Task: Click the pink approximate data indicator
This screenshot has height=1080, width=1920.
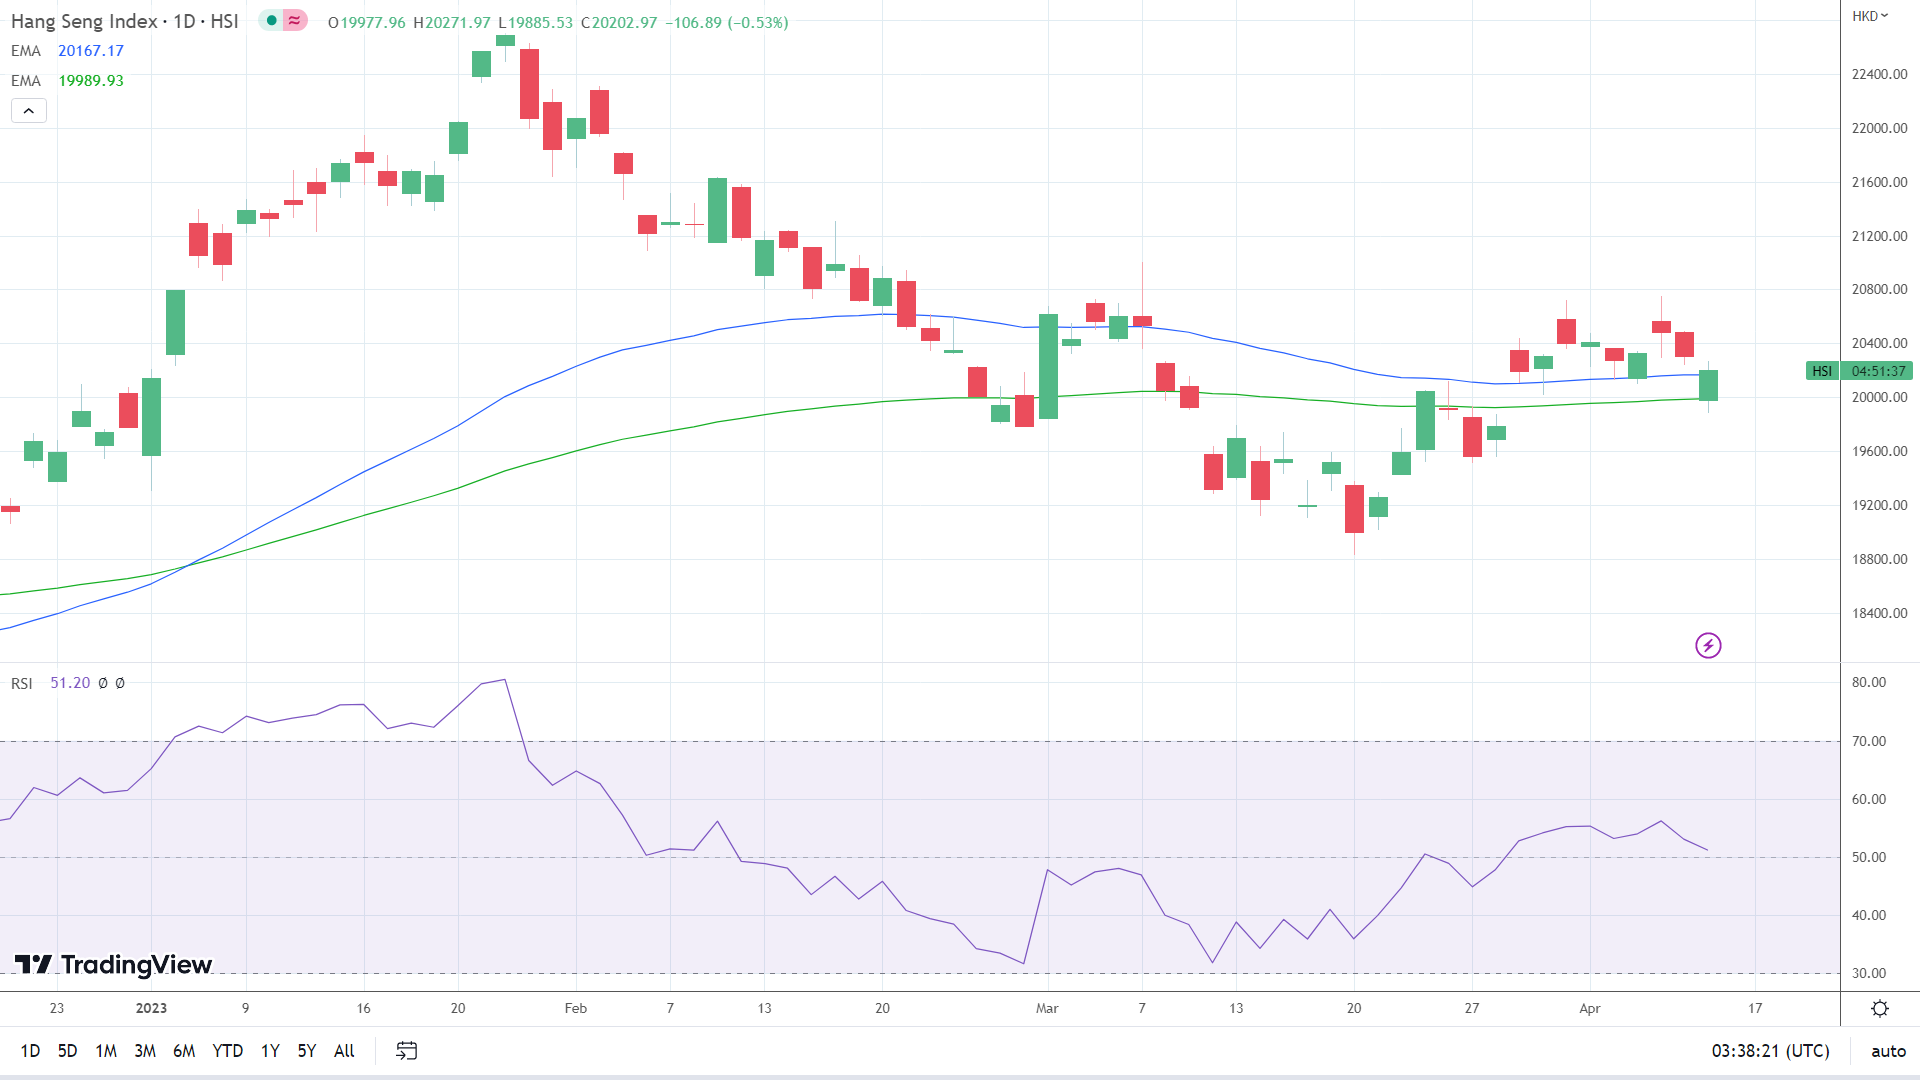Action: point(295,21)
